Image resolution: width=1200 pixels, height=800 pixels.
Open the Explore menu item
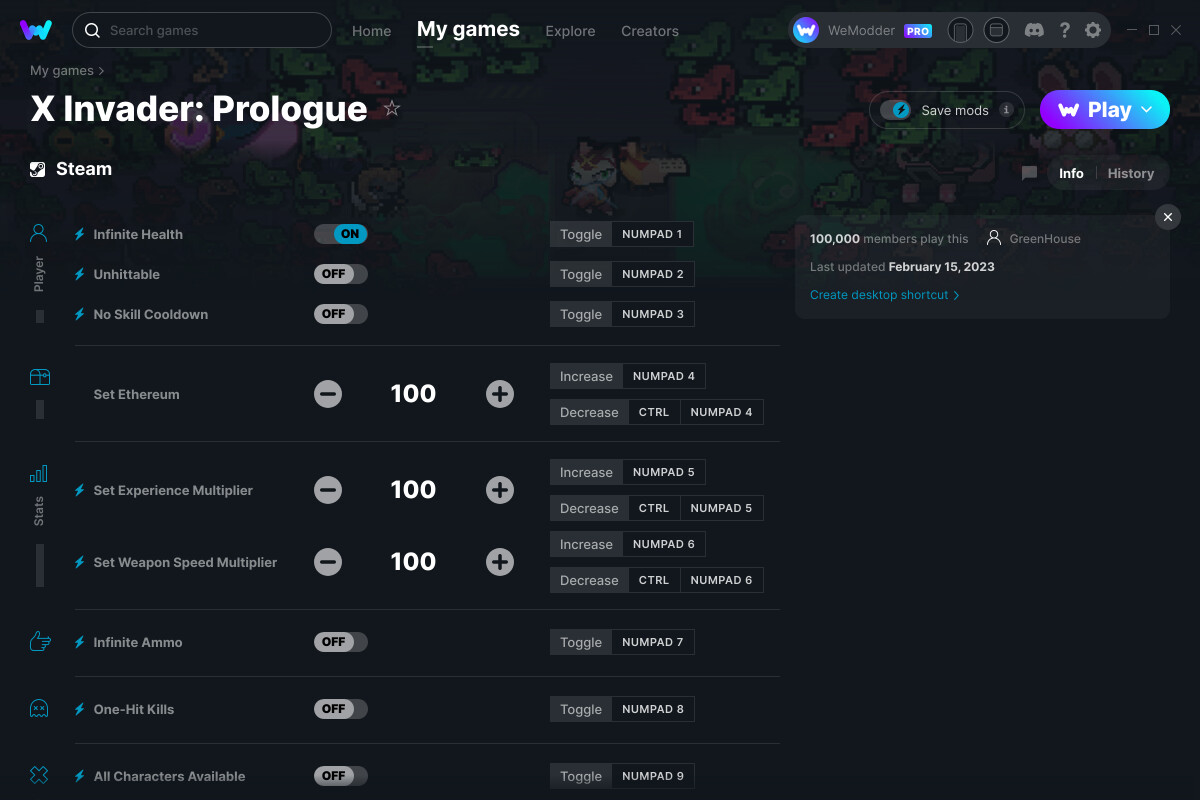pos(570,31)
